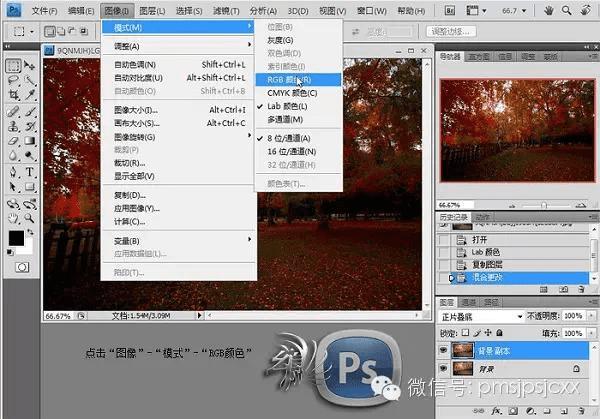The image size is (600, 419).
Task: Select the Gradient tool
Action: (x=29, y=141)
